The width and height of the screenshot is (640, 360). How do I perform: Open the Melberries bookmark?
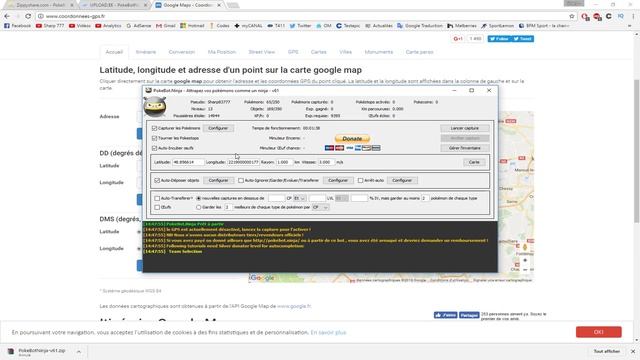pos(462,25)
